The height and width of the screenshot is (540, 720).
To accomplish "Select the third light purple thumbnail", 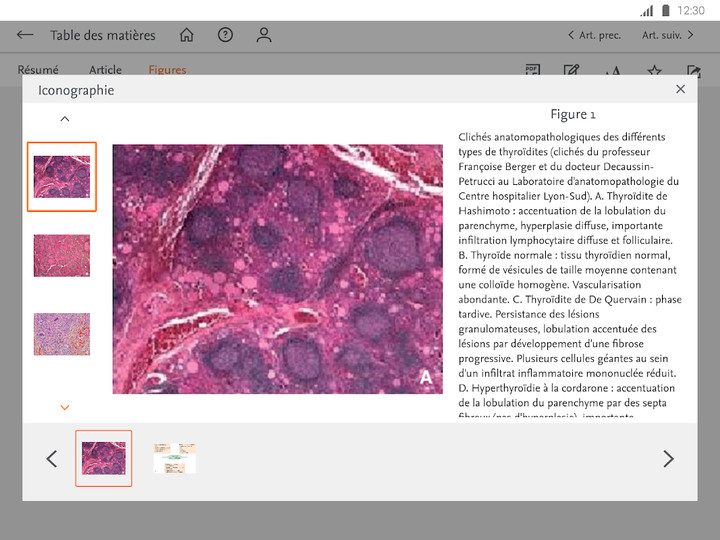I will click(62, 334).
